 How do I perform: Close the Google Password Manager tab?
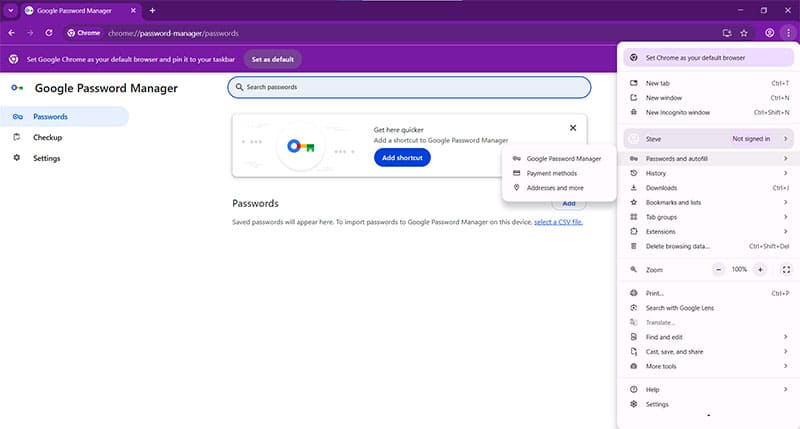(x=133, y=10)
